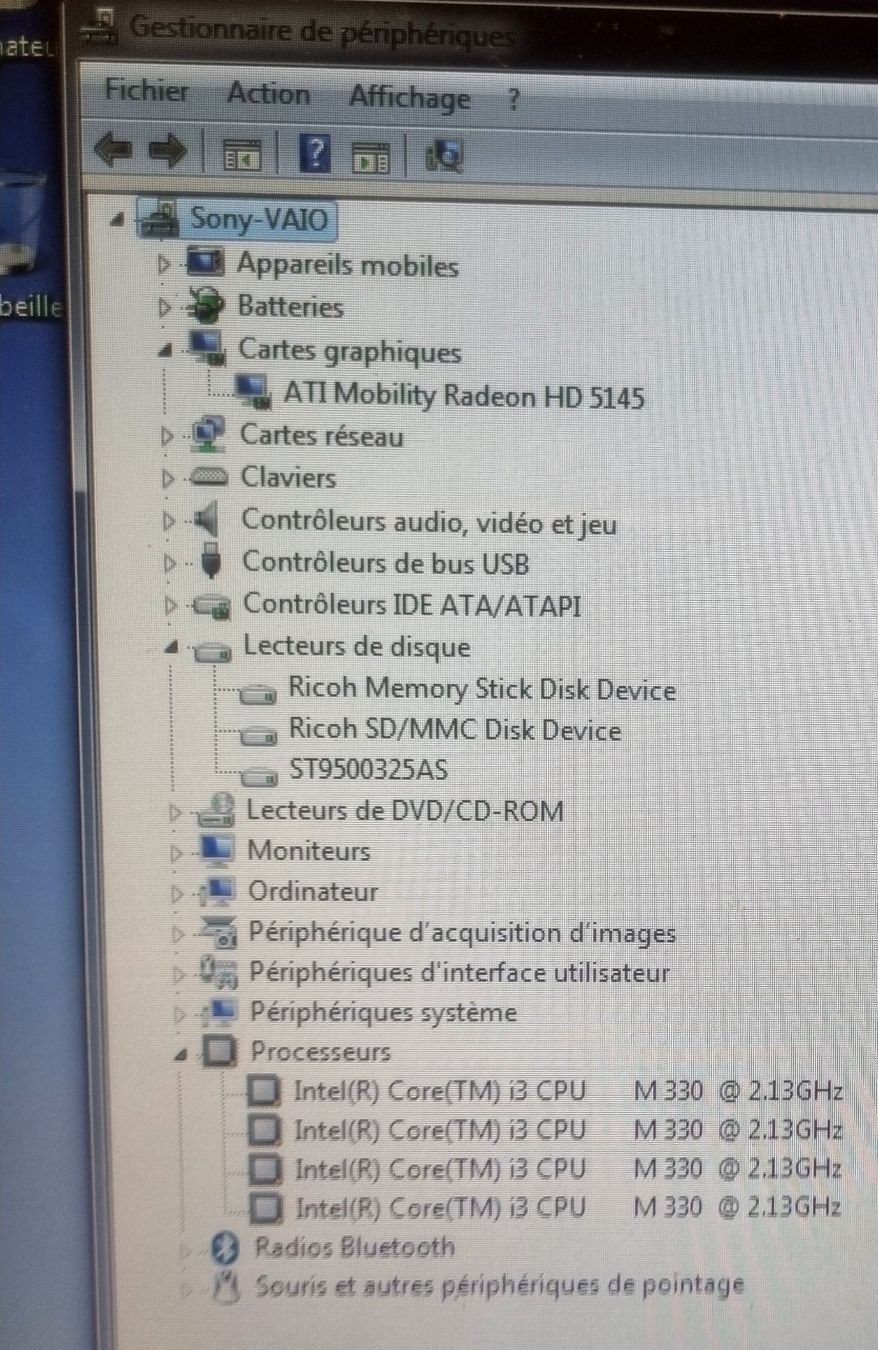878x1350 pixels.
Task: Open the Fichier menu
Action: pyautogui.click(x=147, y=91)
